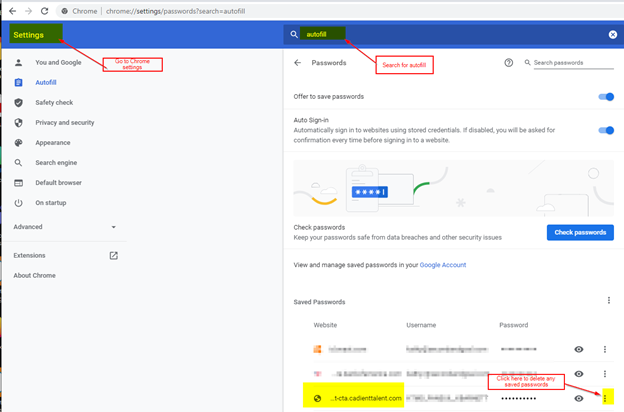
Task: Click the Passwords back arrow
Action: pyautogui.click(x=298, y=62)
